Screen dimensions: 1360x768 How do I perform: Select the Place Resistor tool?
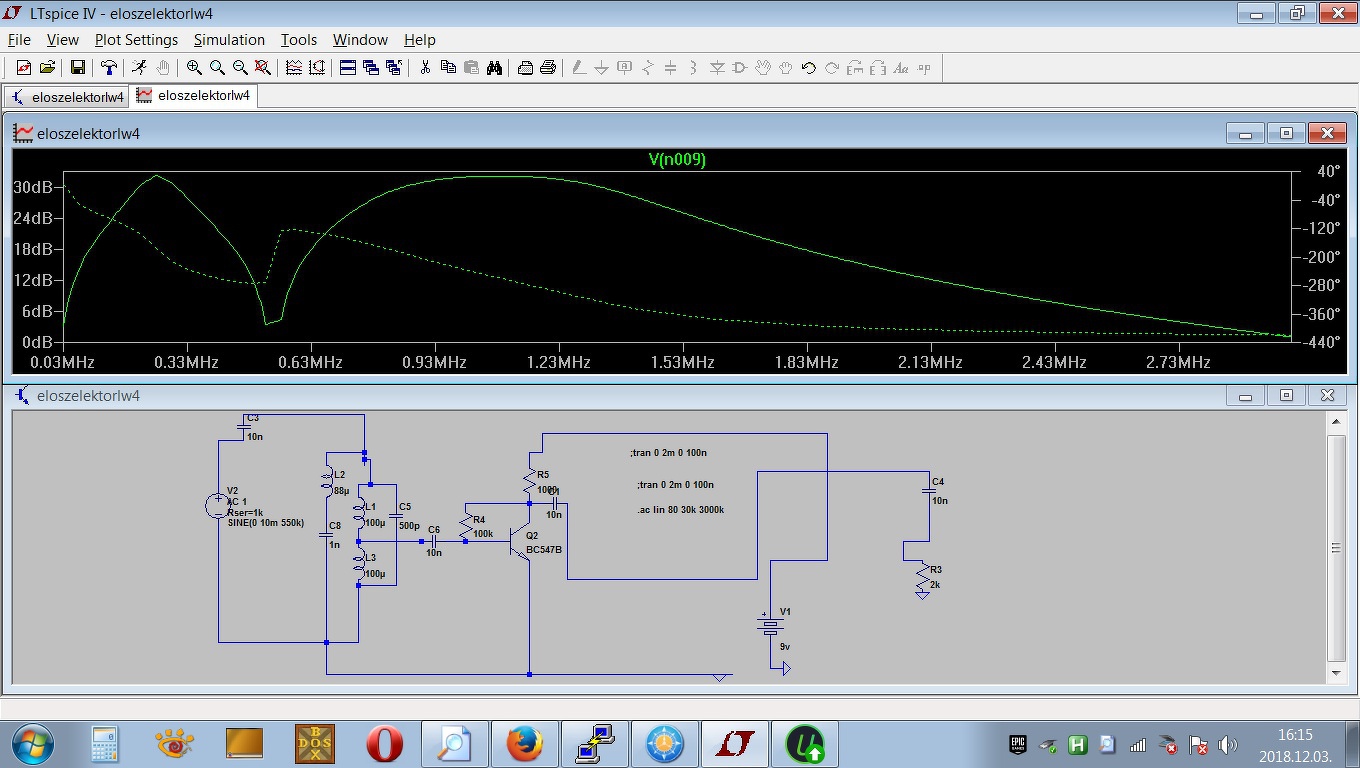648,68
